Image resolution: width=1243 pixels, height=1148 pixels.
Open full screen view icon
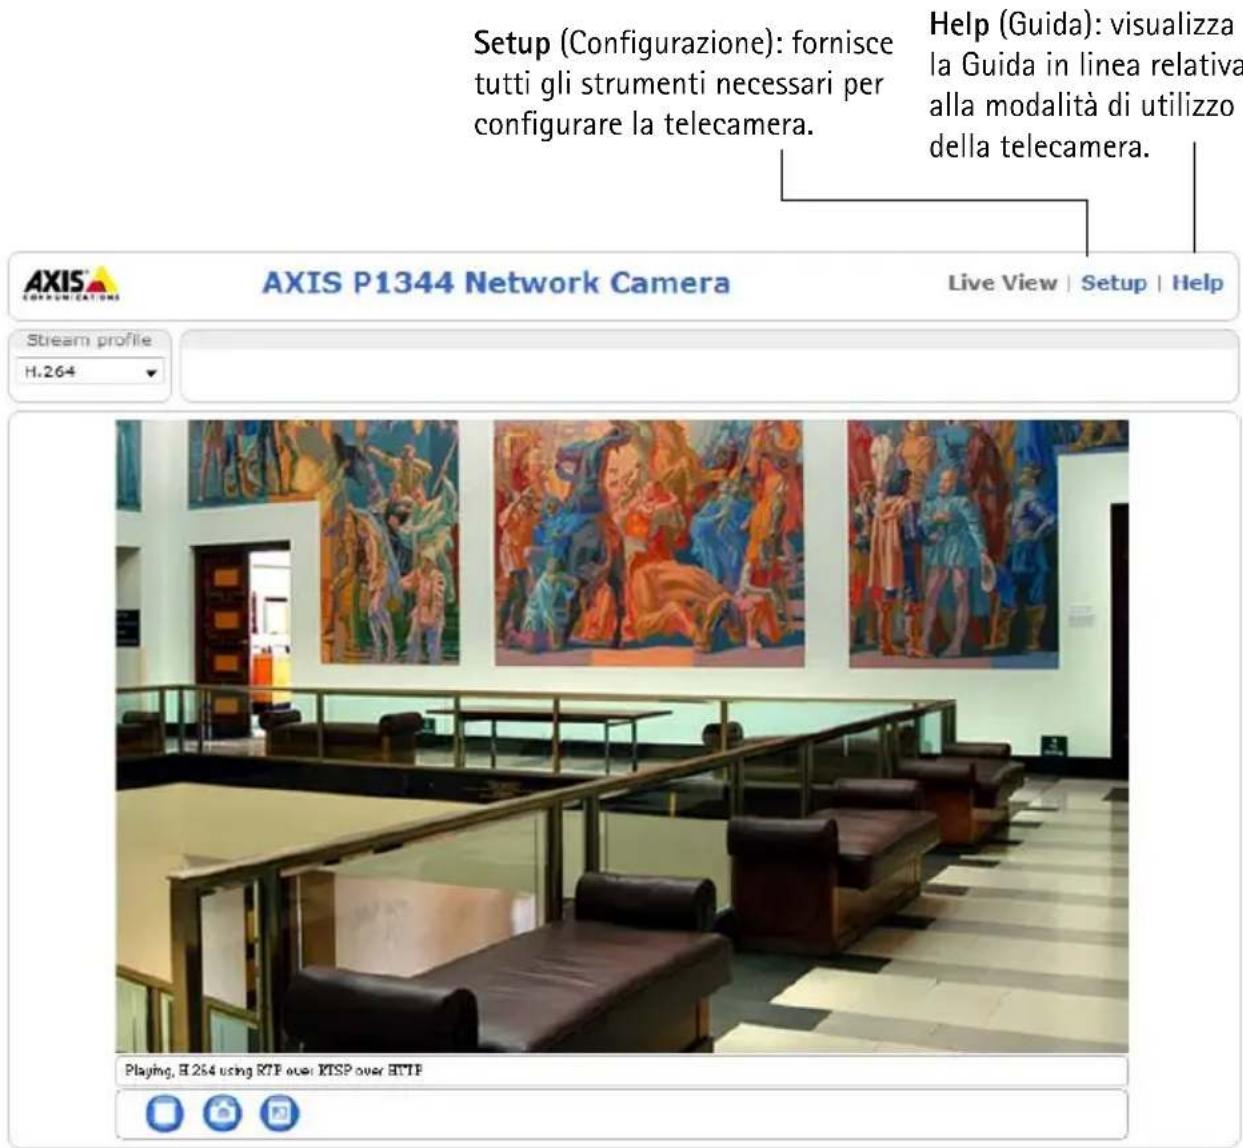pos(279,1112)
